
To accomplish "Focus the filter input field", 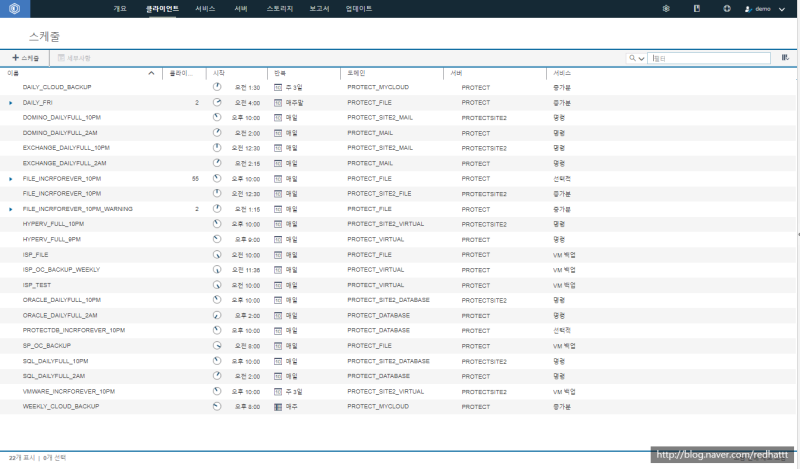I will [x=709, y=58].
